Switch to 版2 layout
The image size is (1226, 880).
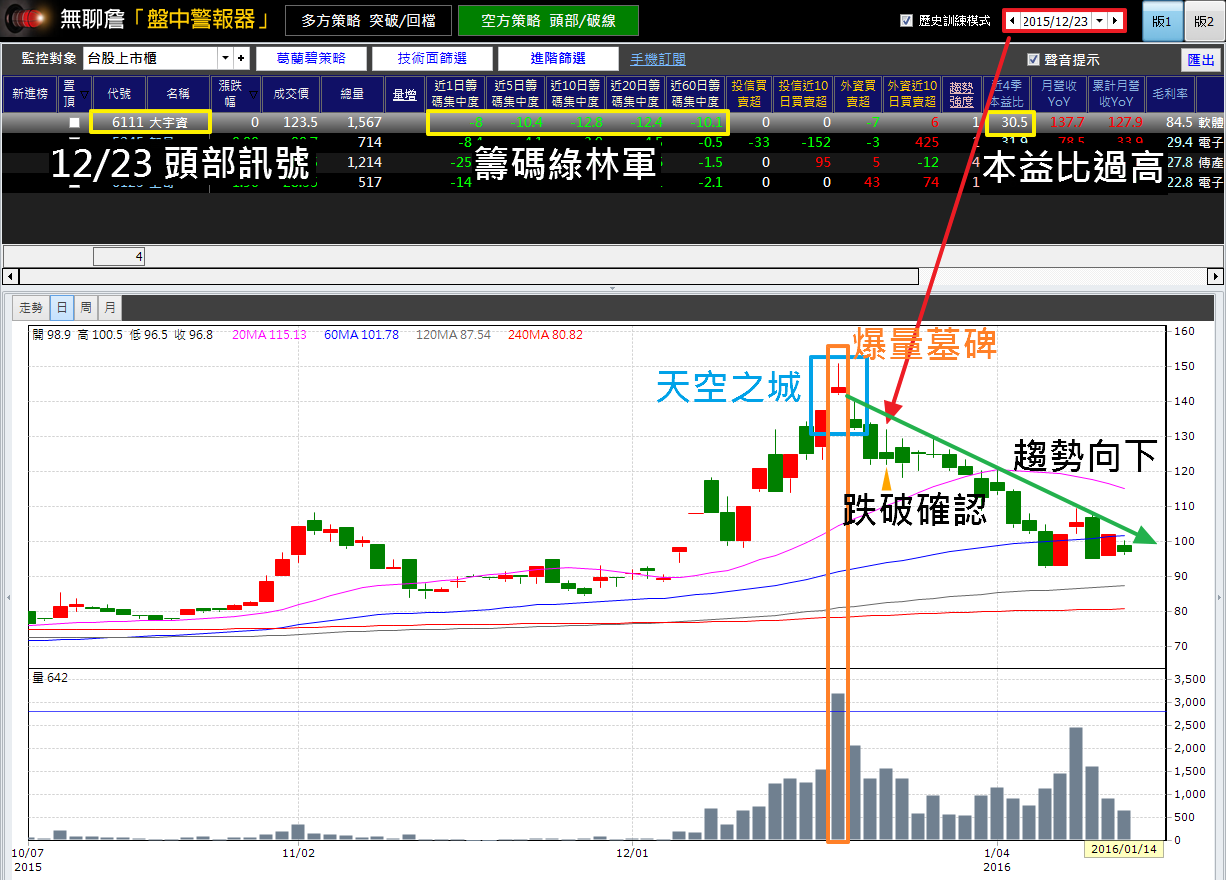pos(1204,21)
